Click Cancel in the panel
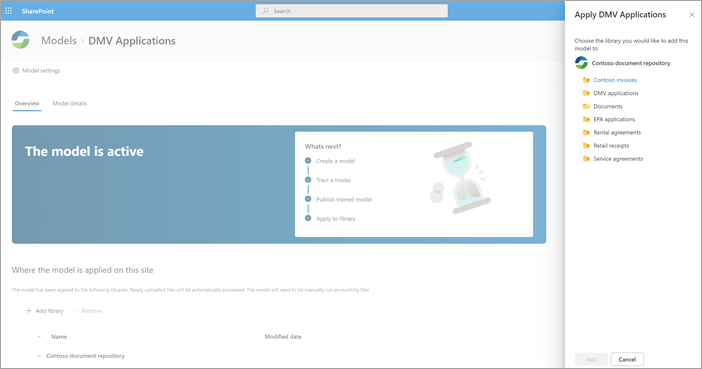The image size is (702, 369). (x=627, y=359)
